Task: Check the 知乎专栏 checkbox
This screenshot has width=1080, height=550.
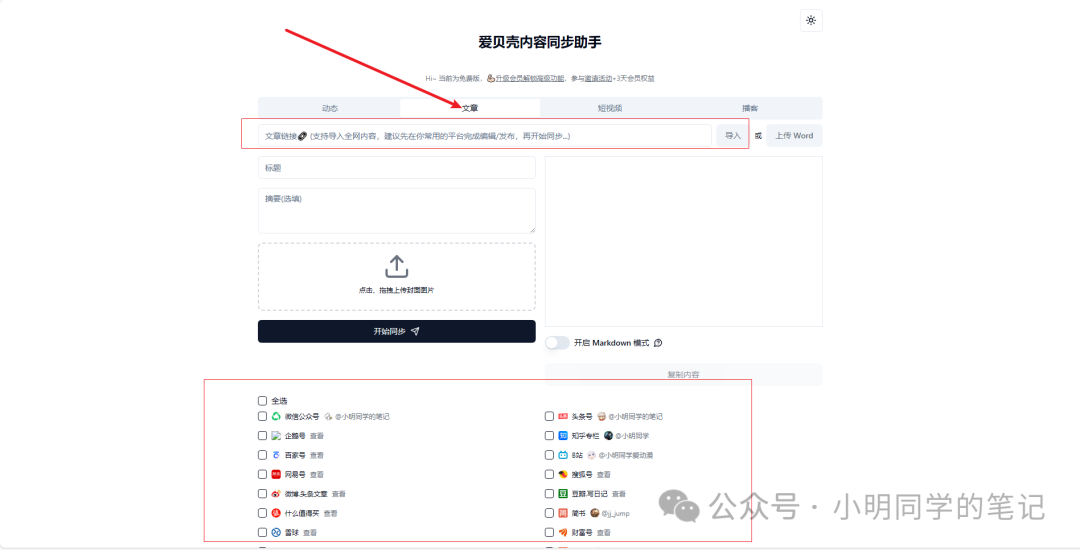Action: coord(549,436)
